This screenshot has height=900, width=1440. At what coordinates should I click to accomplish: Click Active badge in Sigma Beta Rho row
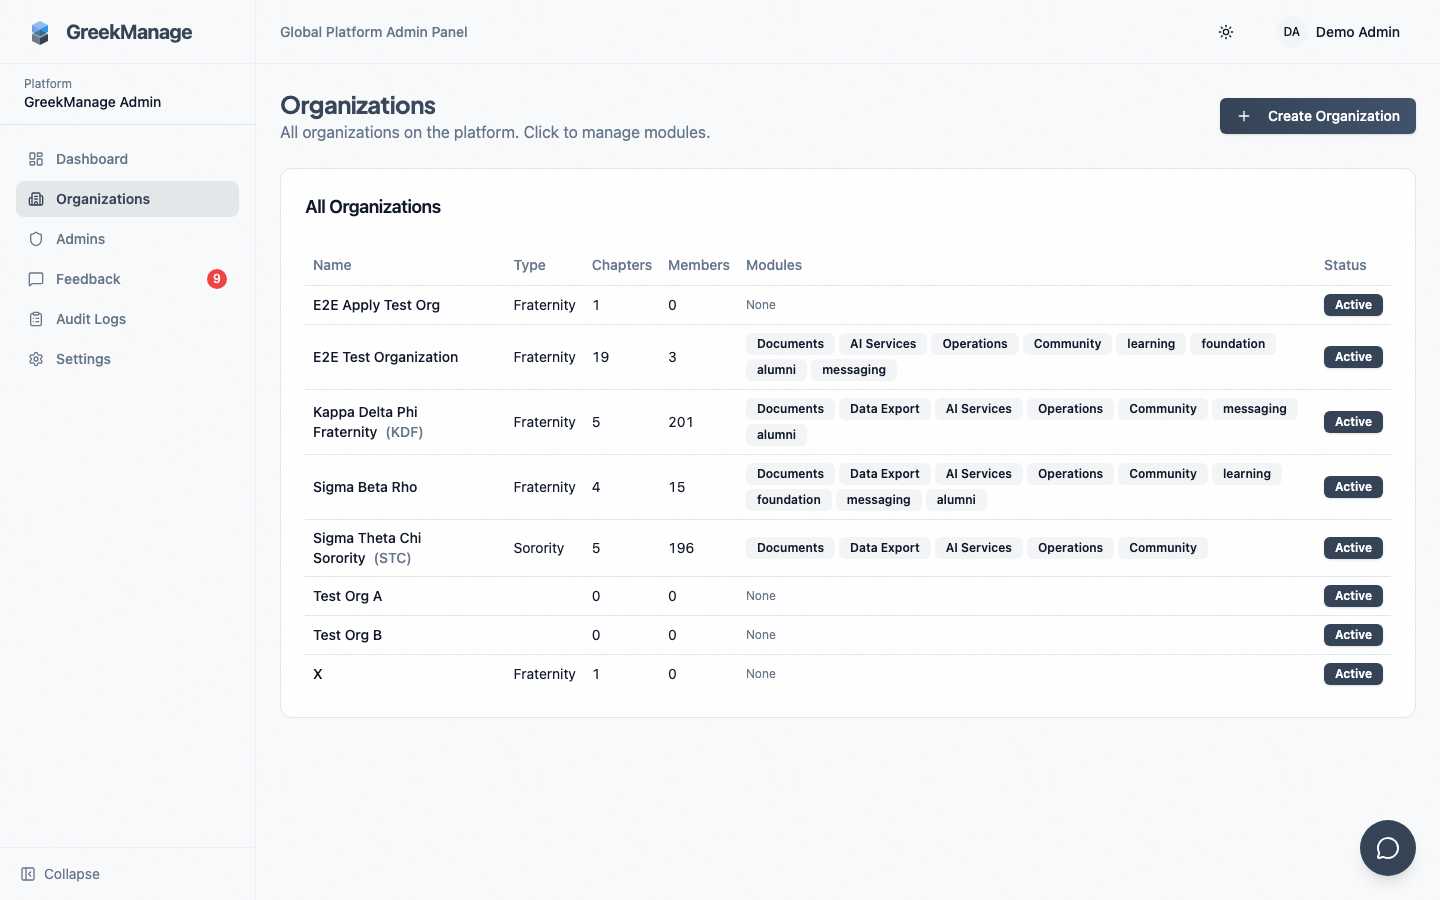click(x=1353, y=487)
